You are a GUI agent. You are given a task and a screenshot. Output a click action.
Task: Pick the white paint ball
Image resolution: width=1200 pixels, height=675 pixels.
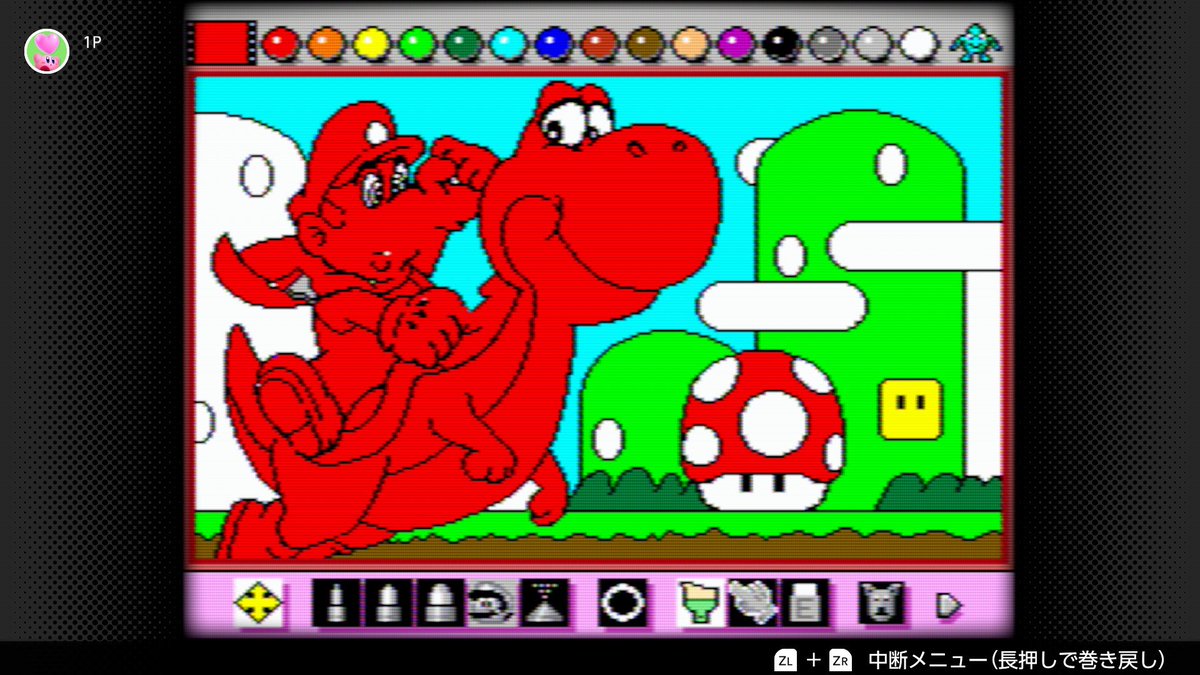(918, 43)
